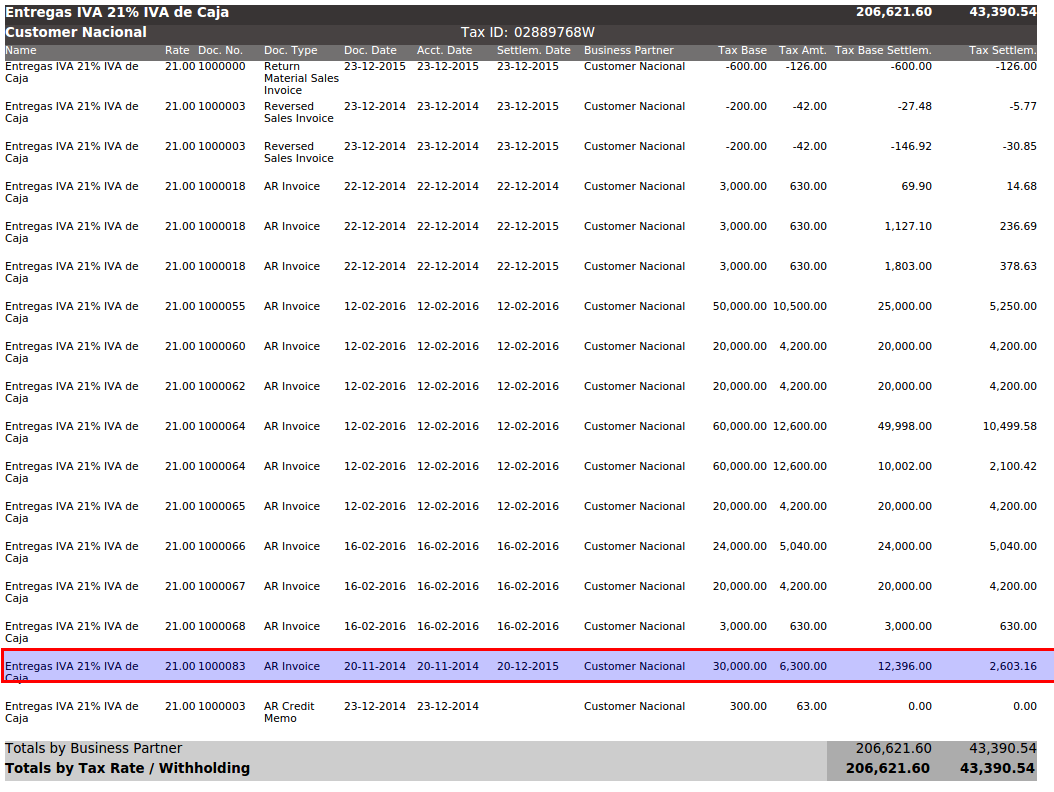The image size is (1054, 792).
Task: Click the 50,000.00 tax base value
Action: tap(739, 307)
